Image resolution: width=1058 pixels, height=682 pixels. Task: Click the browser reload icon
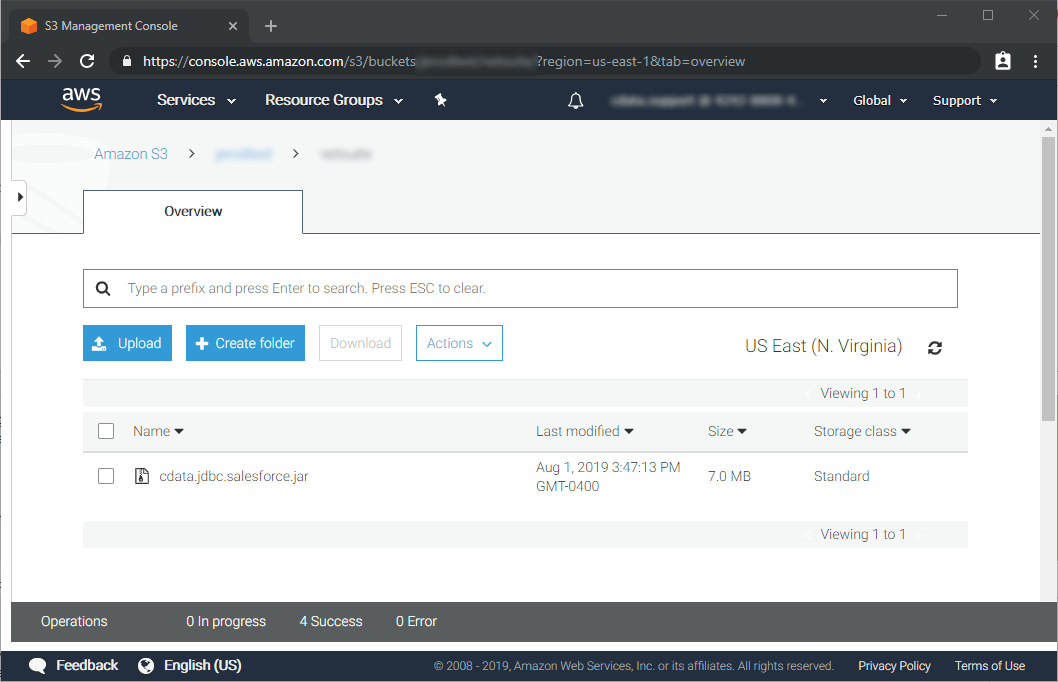pyautogui.click(x=87, y=61)
